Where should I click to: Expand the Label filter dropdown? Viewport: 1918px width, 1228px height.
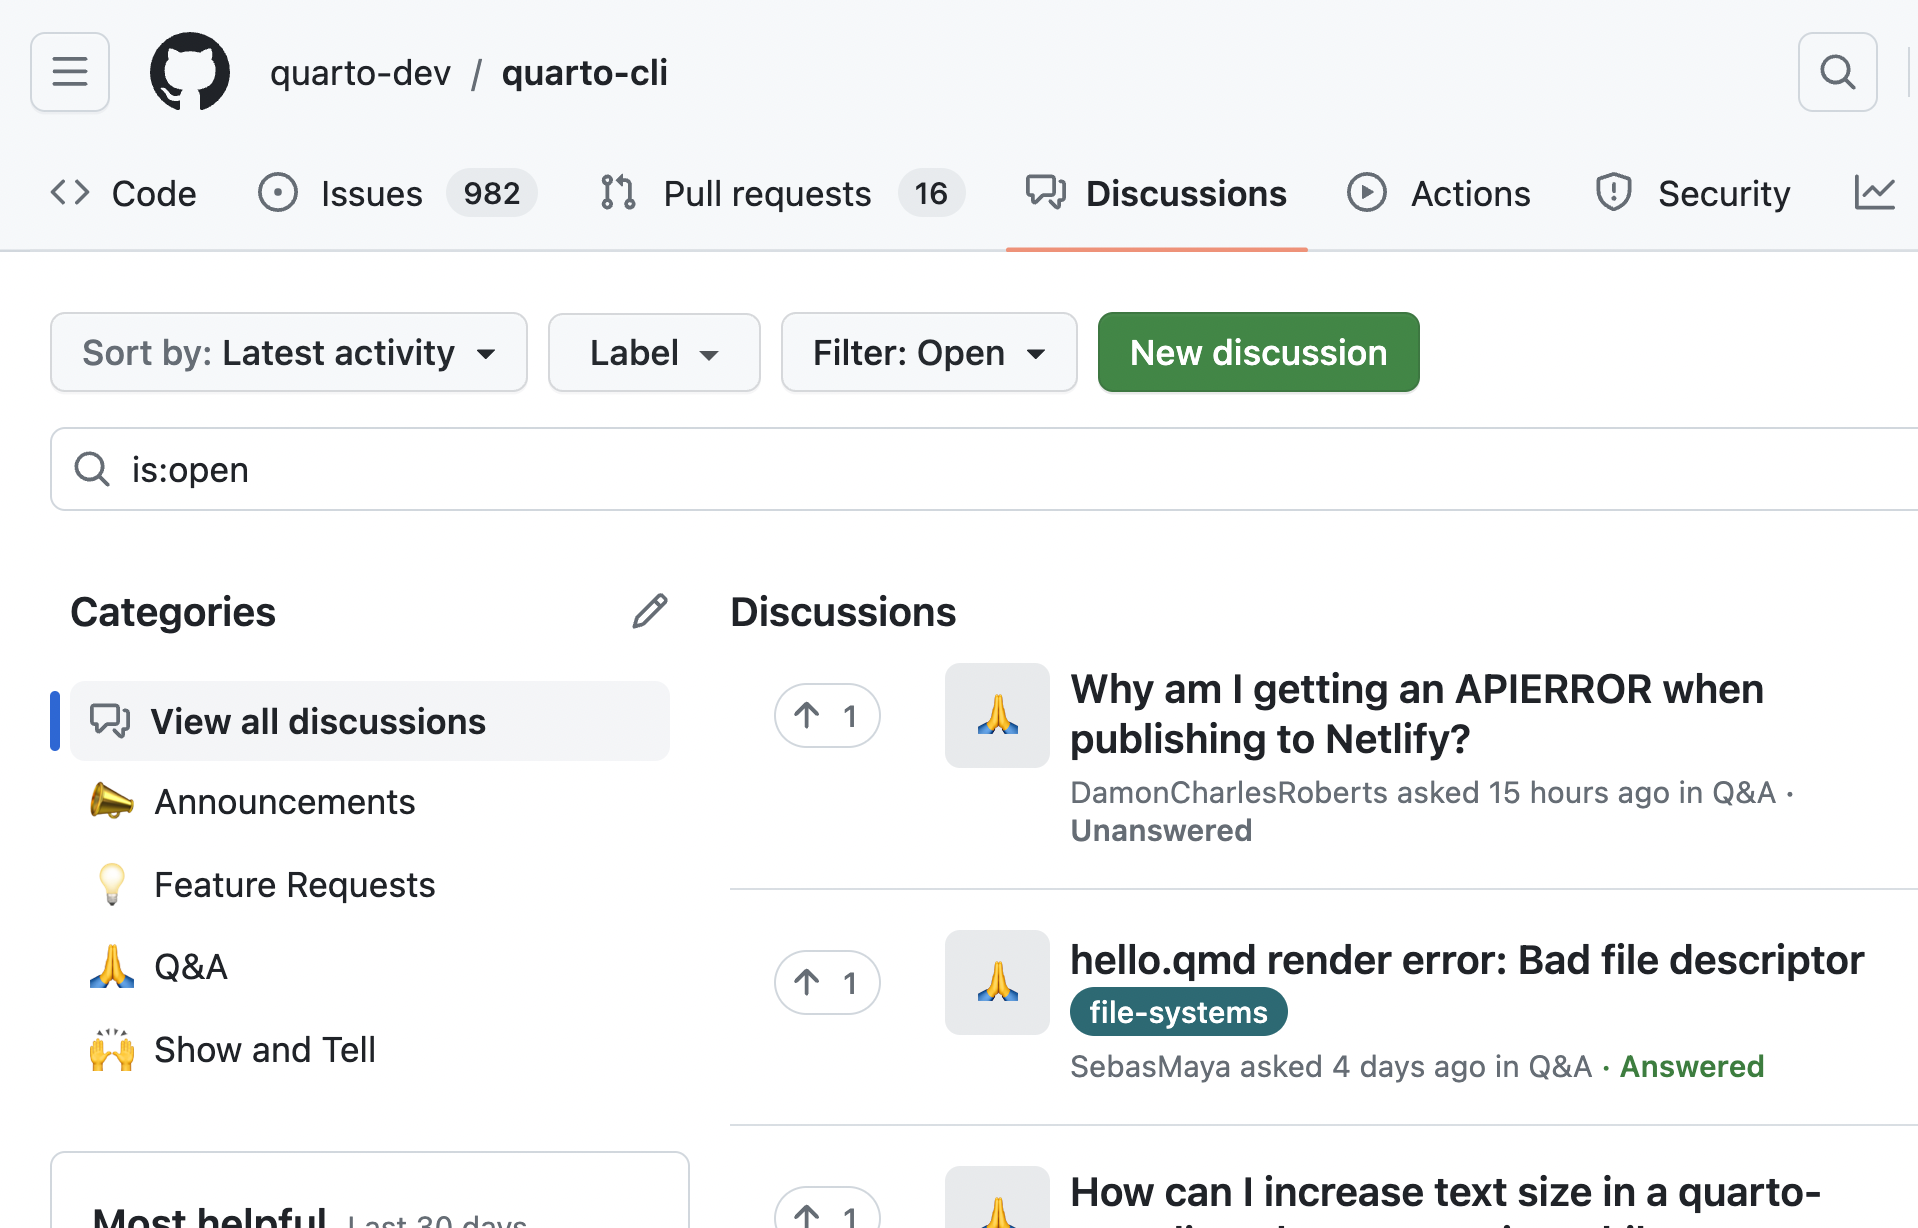tap(654, 353)
